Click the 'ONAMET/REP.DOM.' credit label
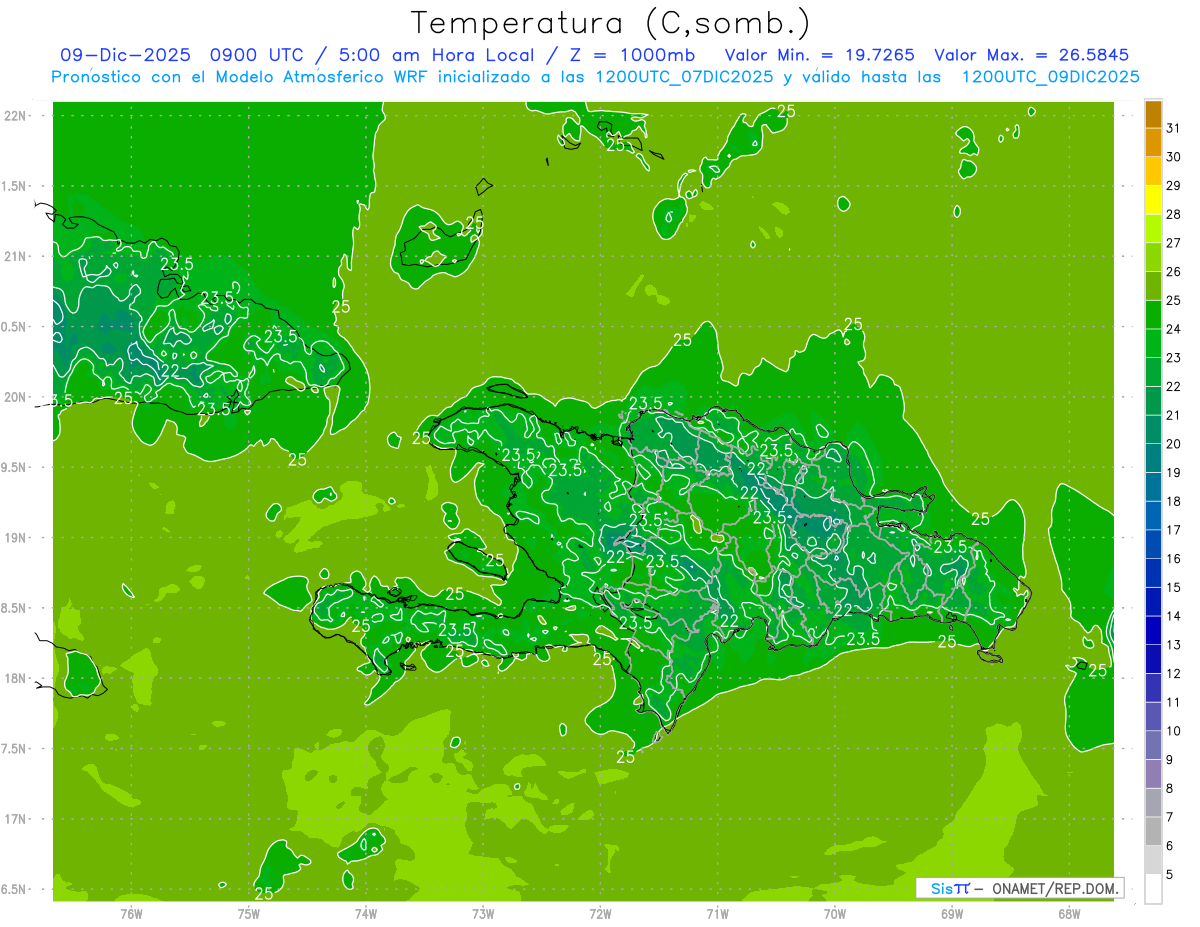This screenshot has width=1200, height=927. pos(1054,888)
